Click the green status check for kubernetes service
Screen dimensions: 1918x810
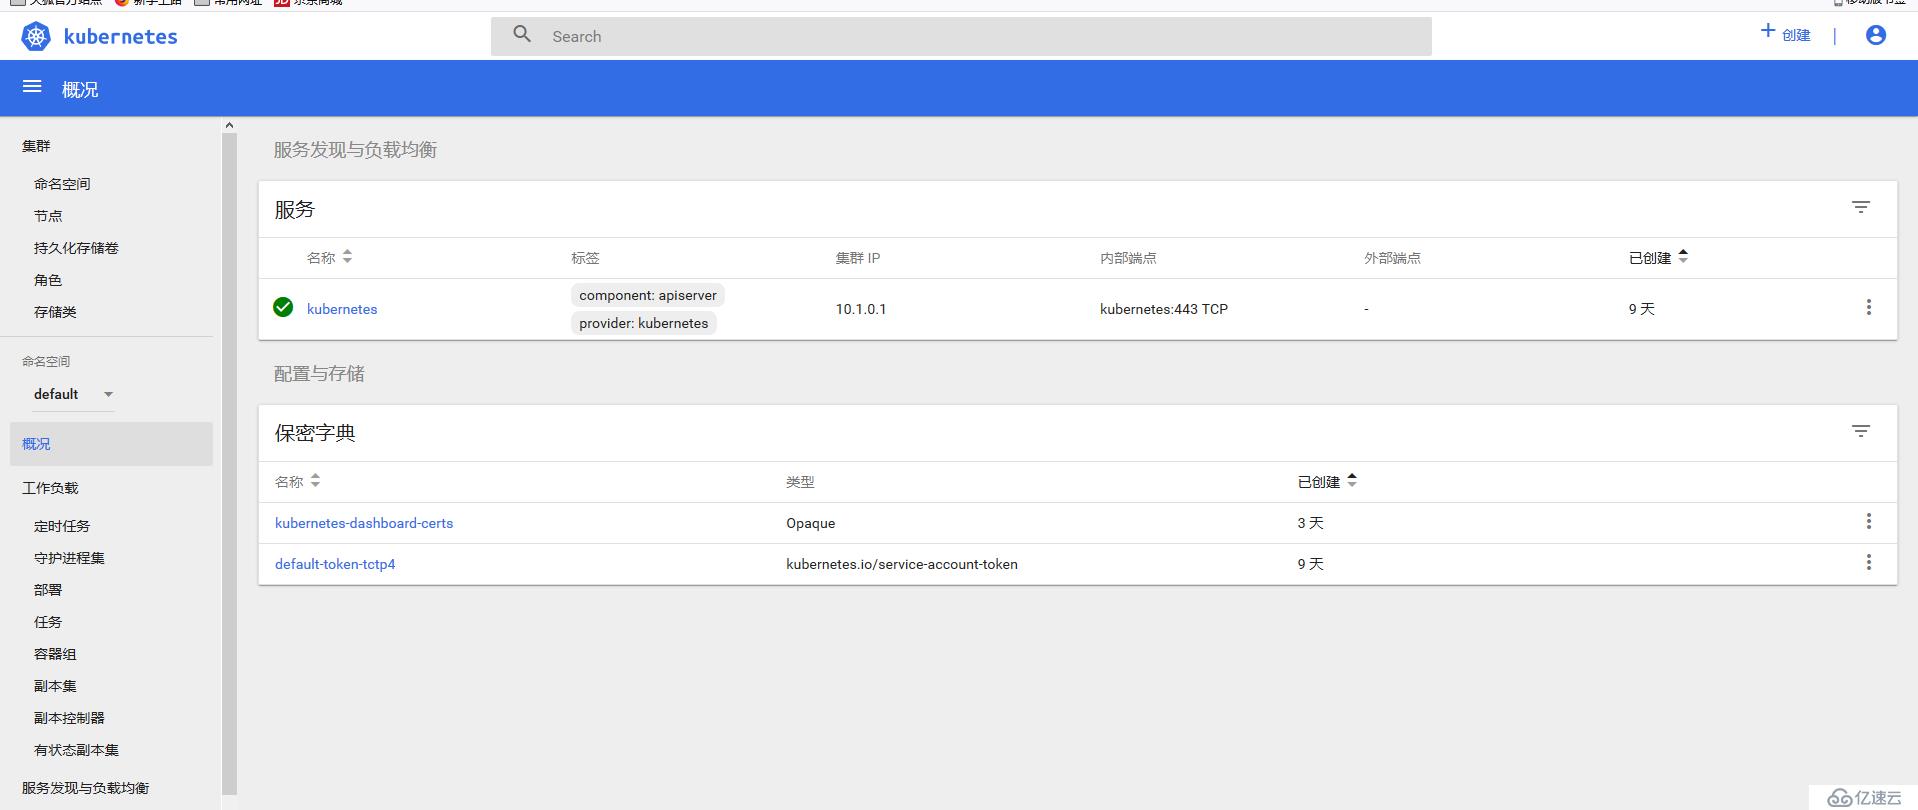(x=283, y=307)
